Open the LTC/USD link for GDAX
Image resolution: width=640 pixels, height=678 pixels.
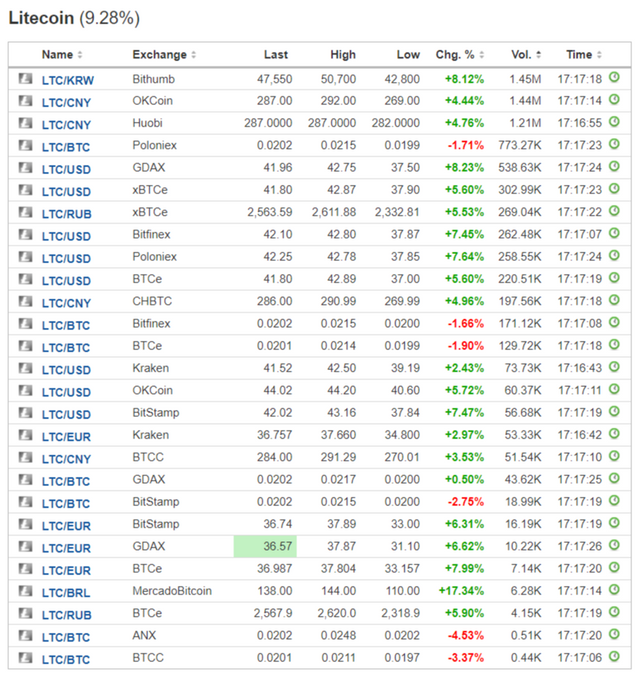(x=66, y=170)
